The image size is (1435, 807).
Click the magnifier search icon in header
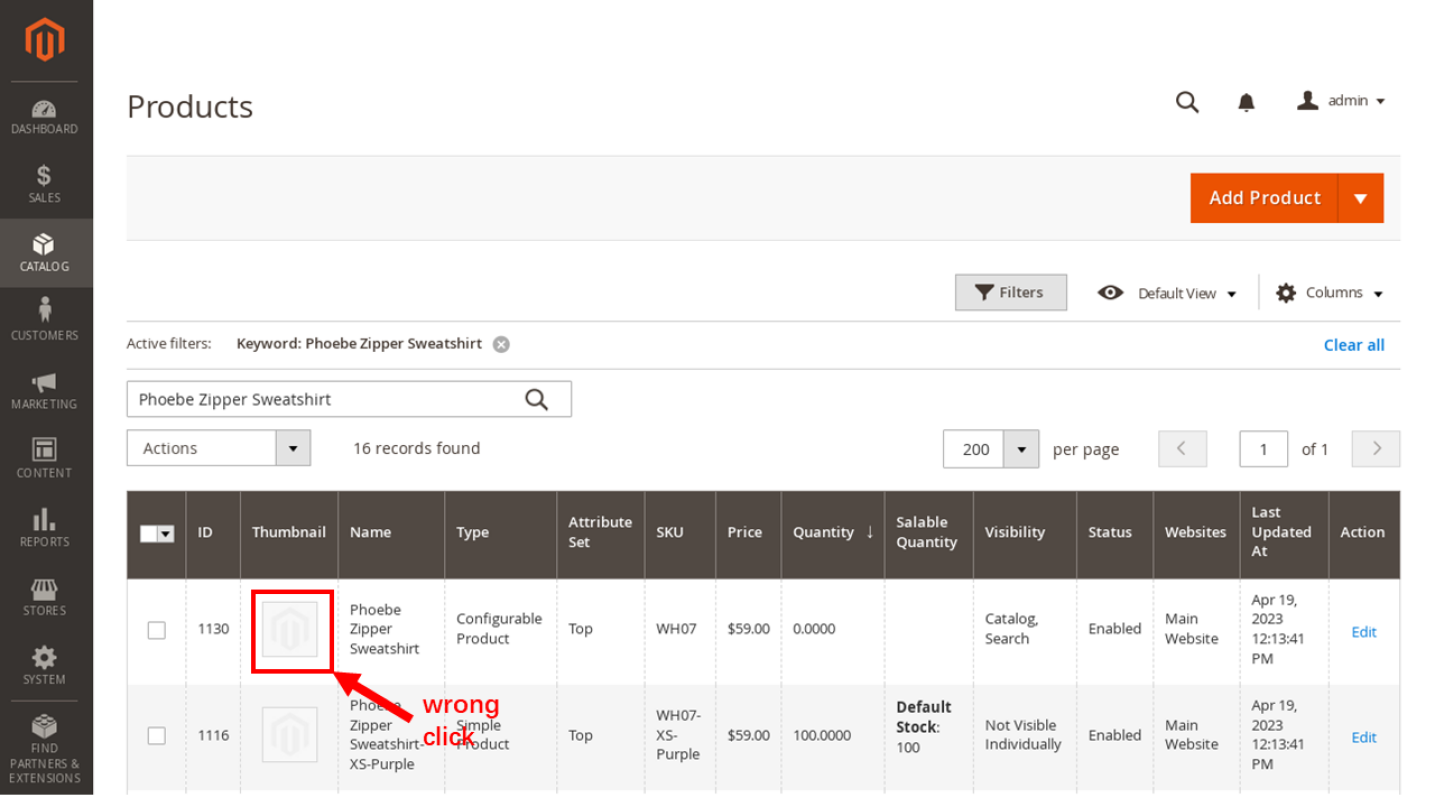[1187, 102]
